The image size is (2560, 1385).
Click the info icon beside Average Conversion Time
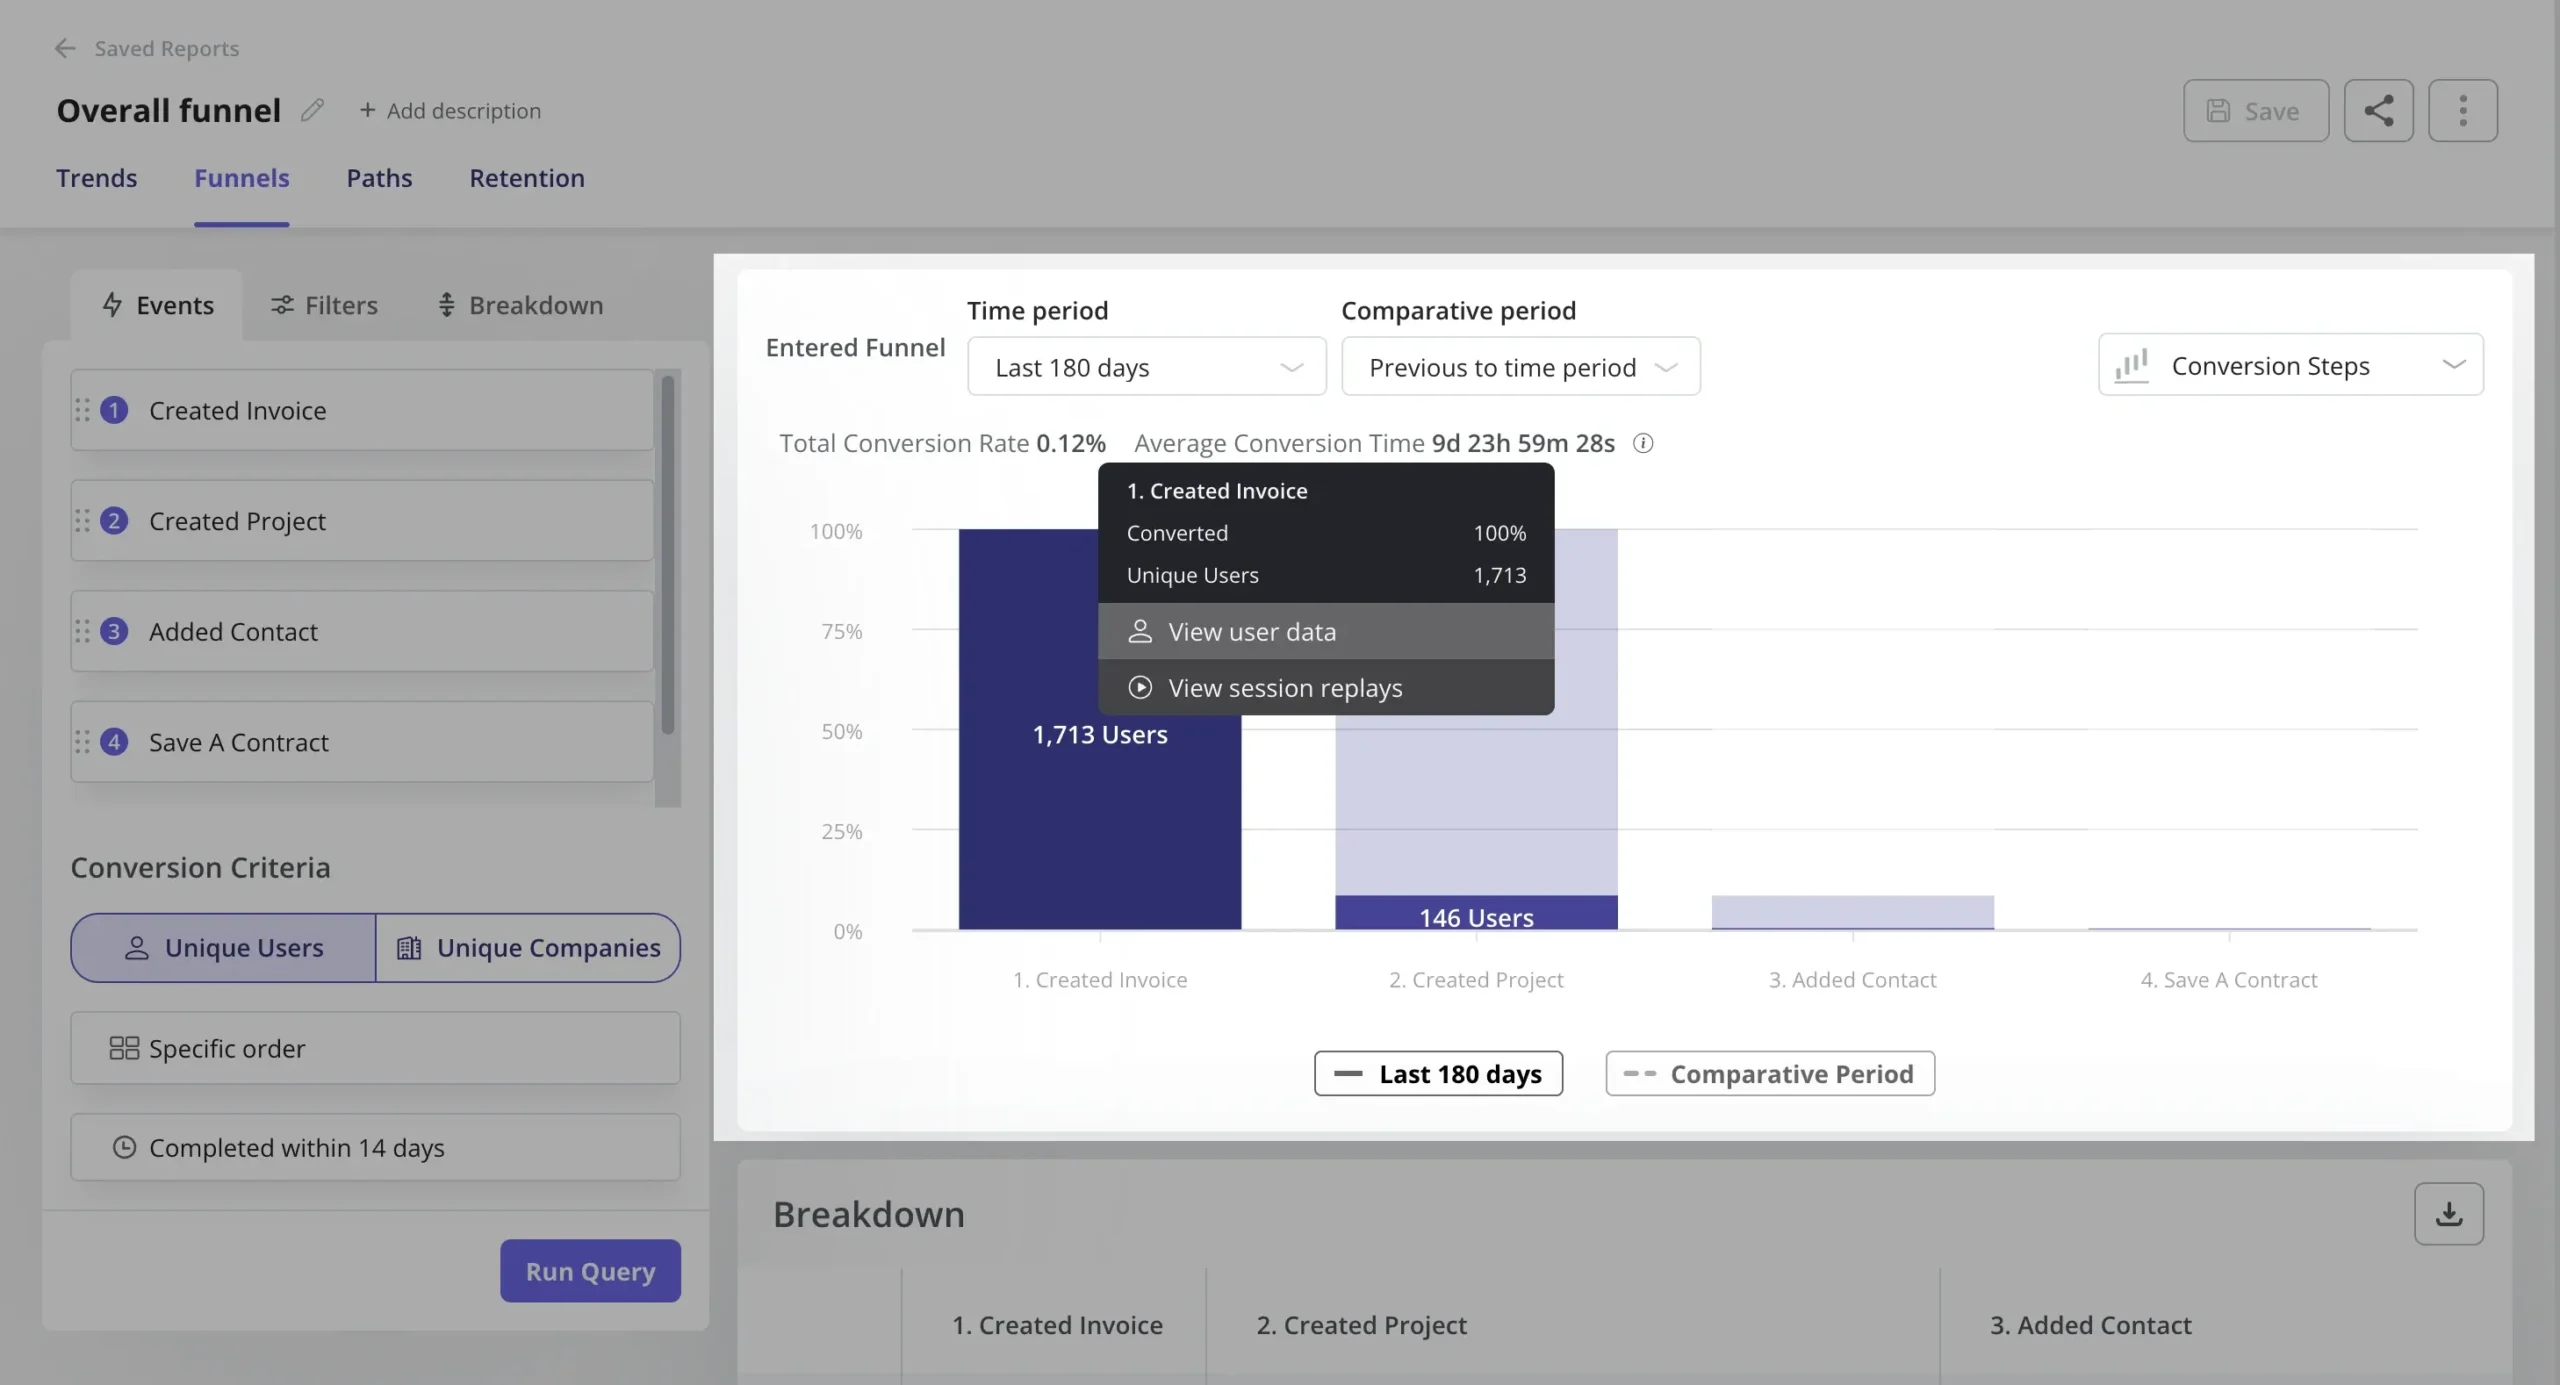(x=1643, y=443)
